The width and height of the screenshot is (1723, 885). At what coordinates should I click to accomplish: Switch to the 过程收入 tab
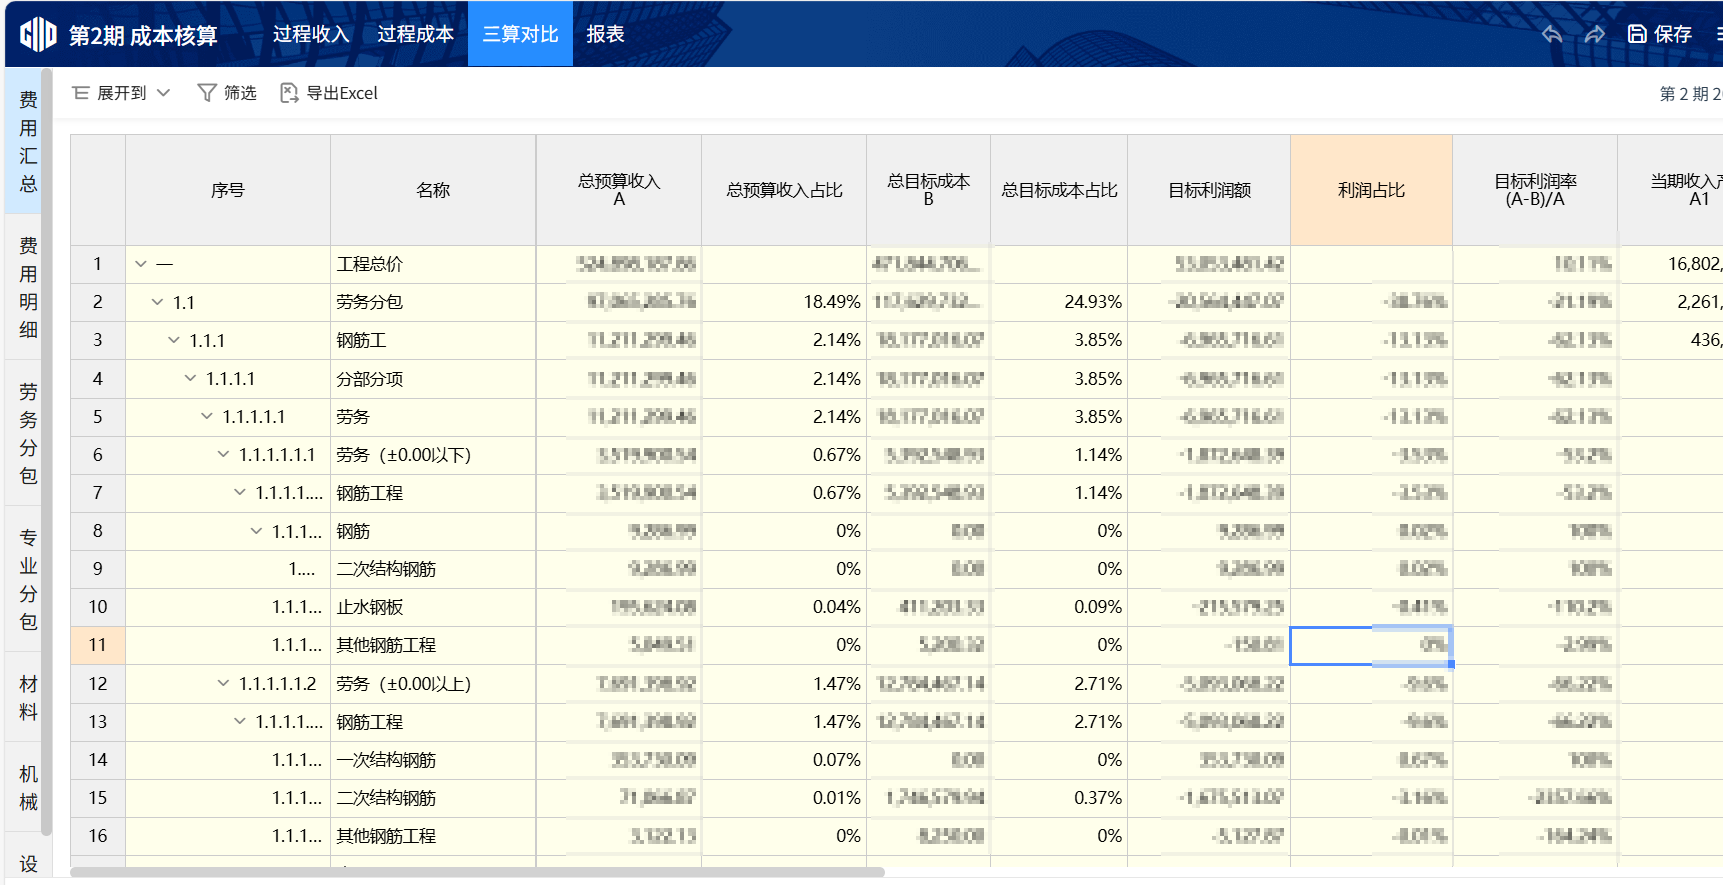311,34
